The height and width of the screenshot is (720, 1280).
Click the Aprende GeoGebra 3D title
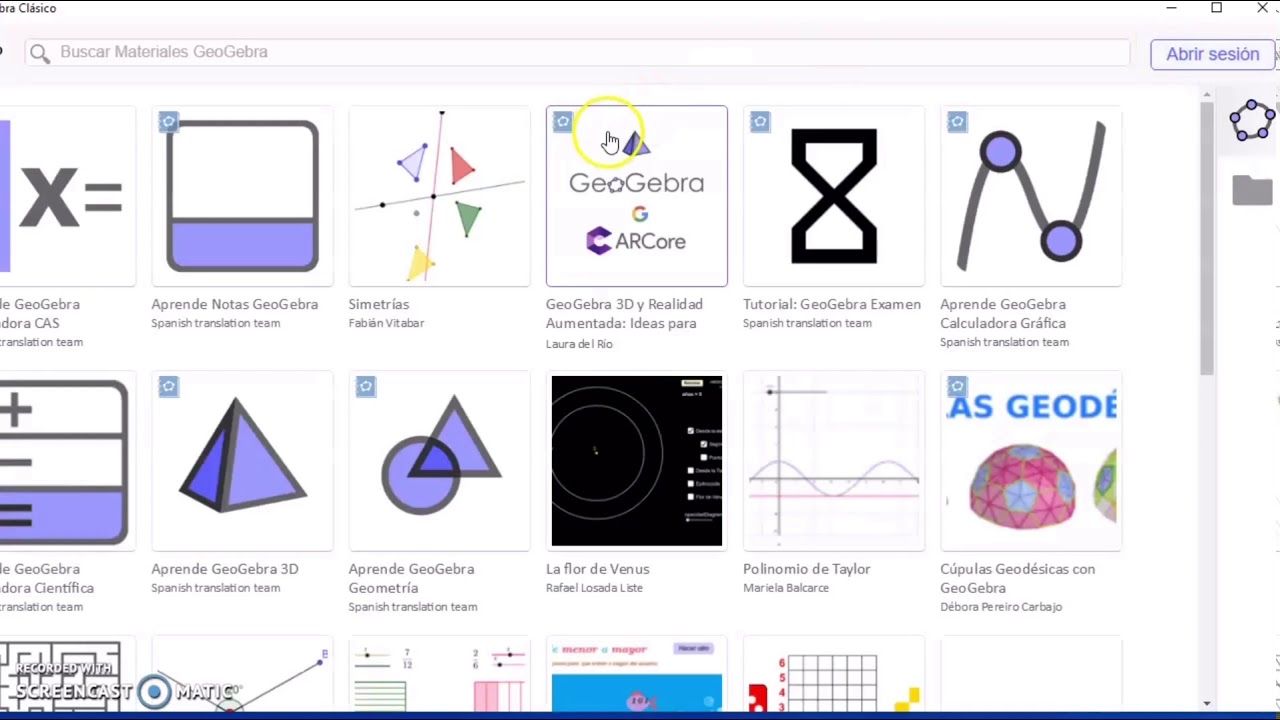coord(225,569)
